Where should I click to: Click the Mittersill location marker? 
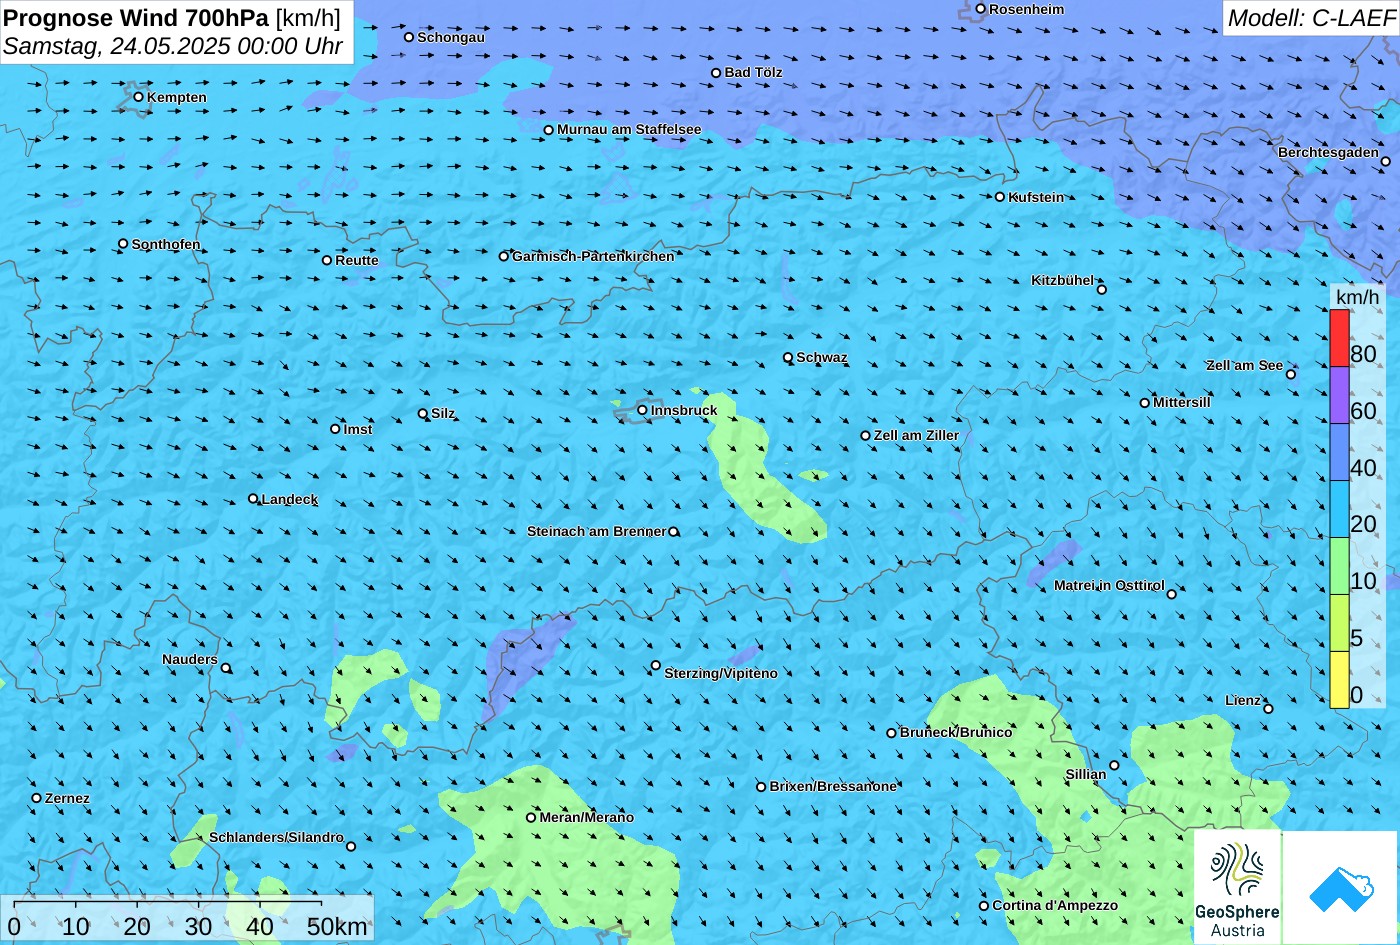coord(1145,403)
